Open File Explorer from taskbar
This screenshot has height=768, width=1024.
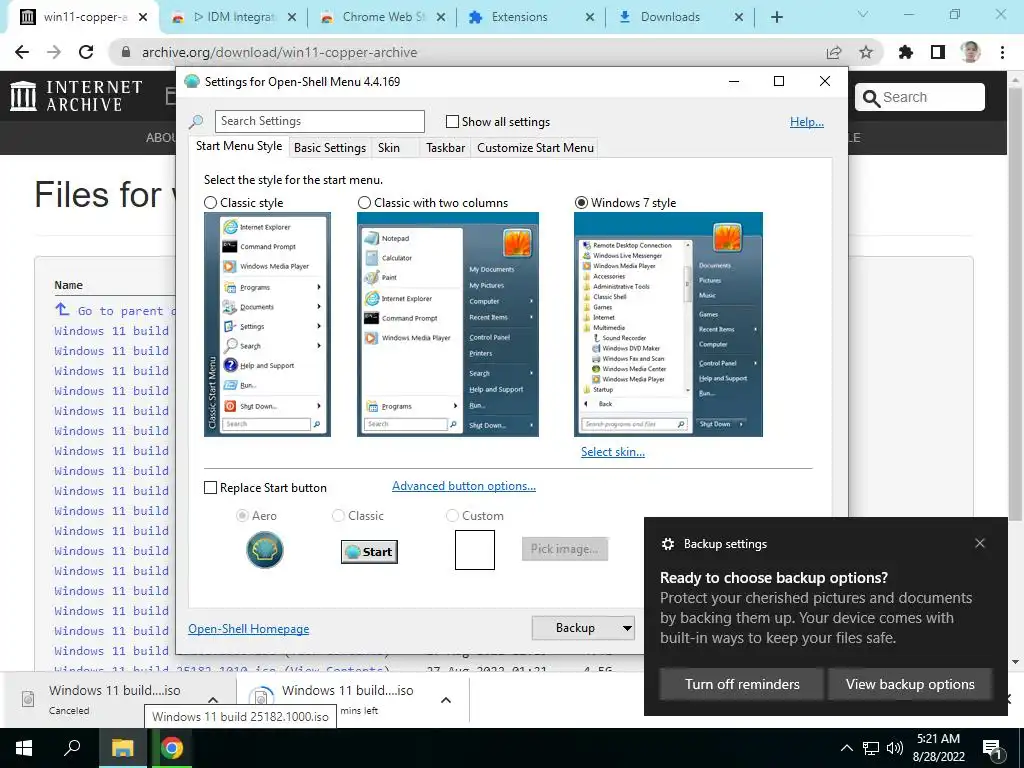(122, 748)
